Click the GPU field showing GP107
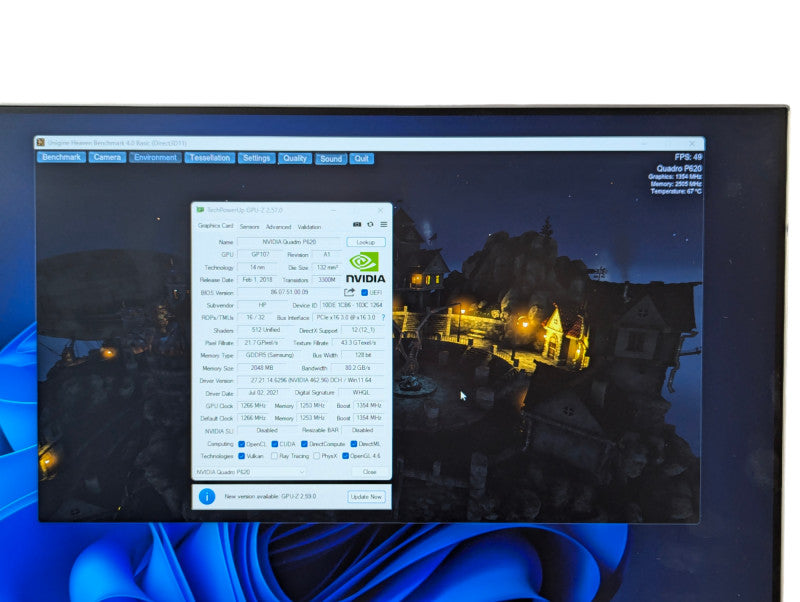Image resolution: width=800 pixels, height=602 pixels. point(260,254)
